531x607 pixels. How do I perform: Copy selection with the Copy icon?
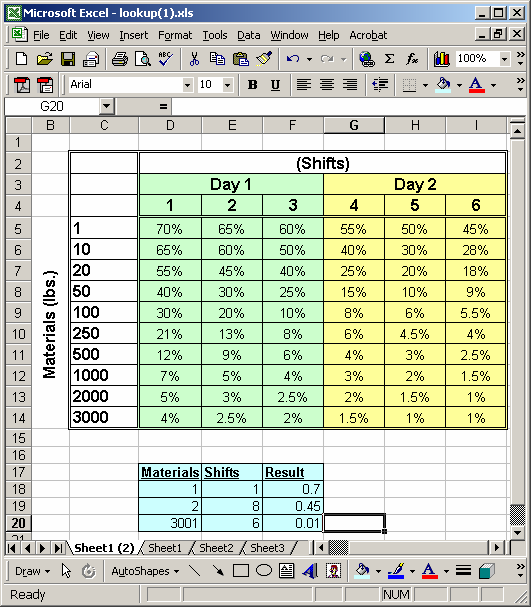[217, 59]
